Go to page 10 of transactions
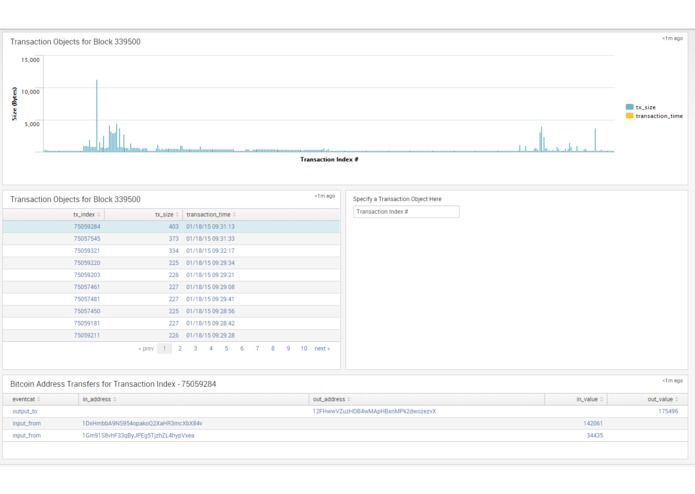The height and width of the screenshot is (494, 695). tap(304, 349)
